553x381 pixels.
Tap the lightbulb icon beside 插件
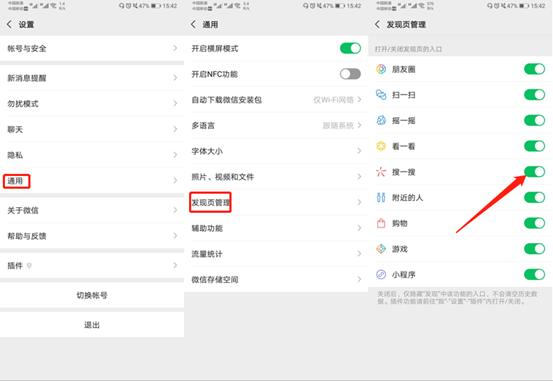pos(29,266)
